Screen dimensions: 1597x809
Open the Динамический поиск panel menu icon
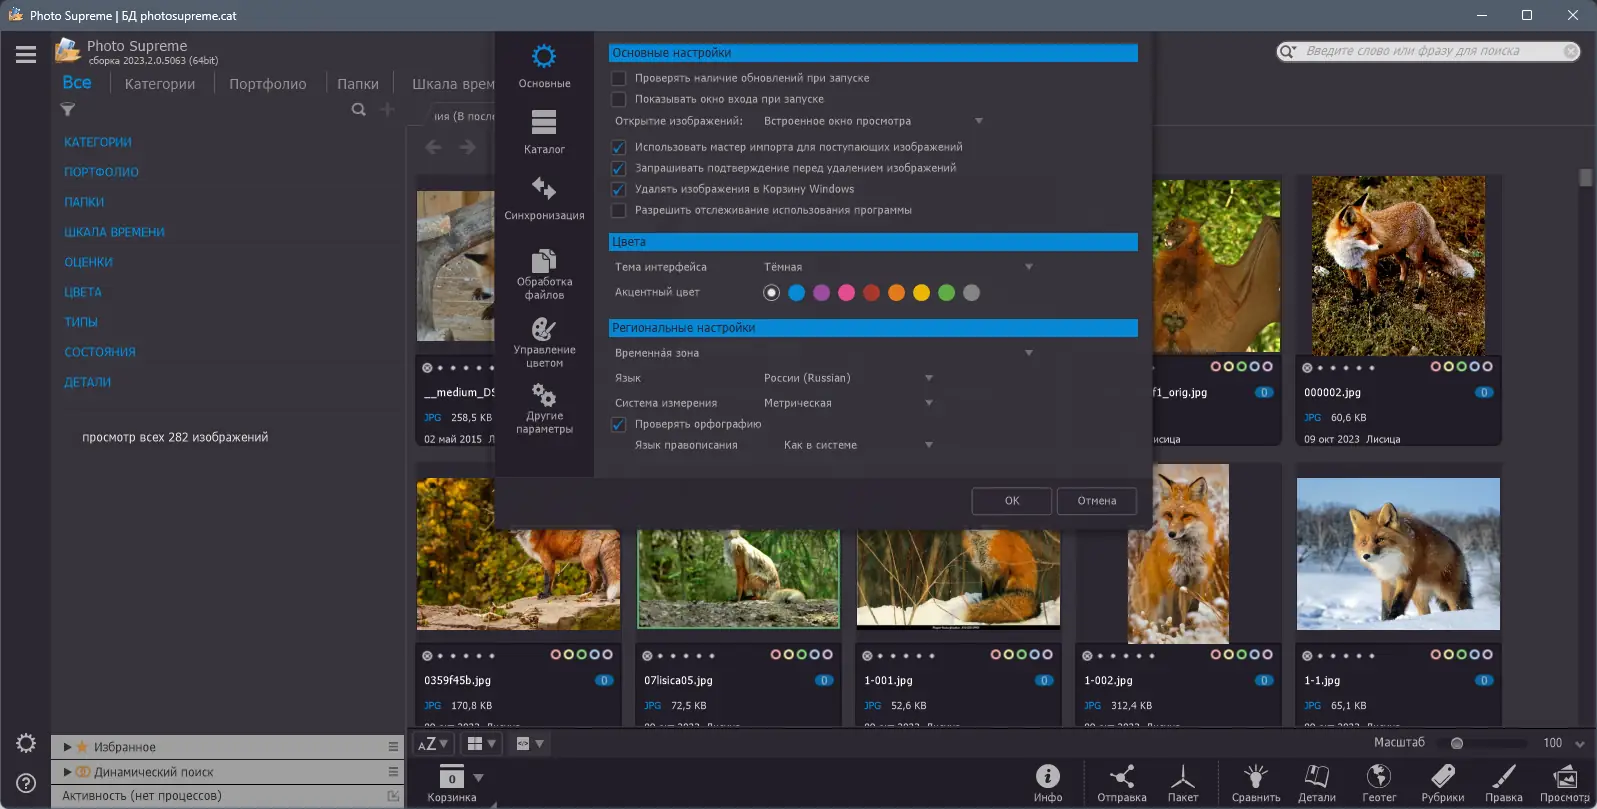393,771
